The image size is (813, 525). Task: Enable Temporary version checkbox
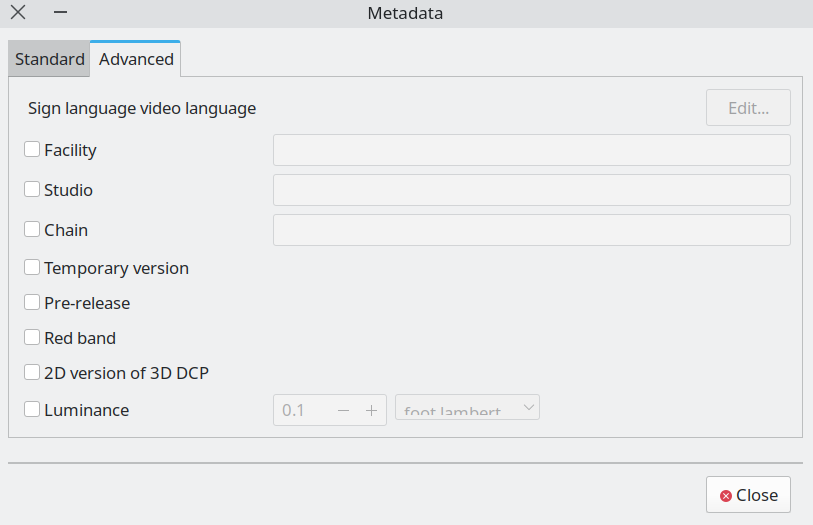coord(33,268)
